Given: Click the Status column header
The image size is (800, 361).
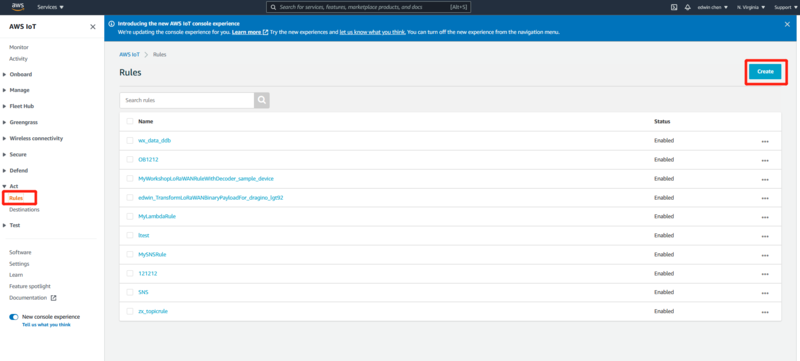Looking at the screenshot, I should click(x=662, y=121).
